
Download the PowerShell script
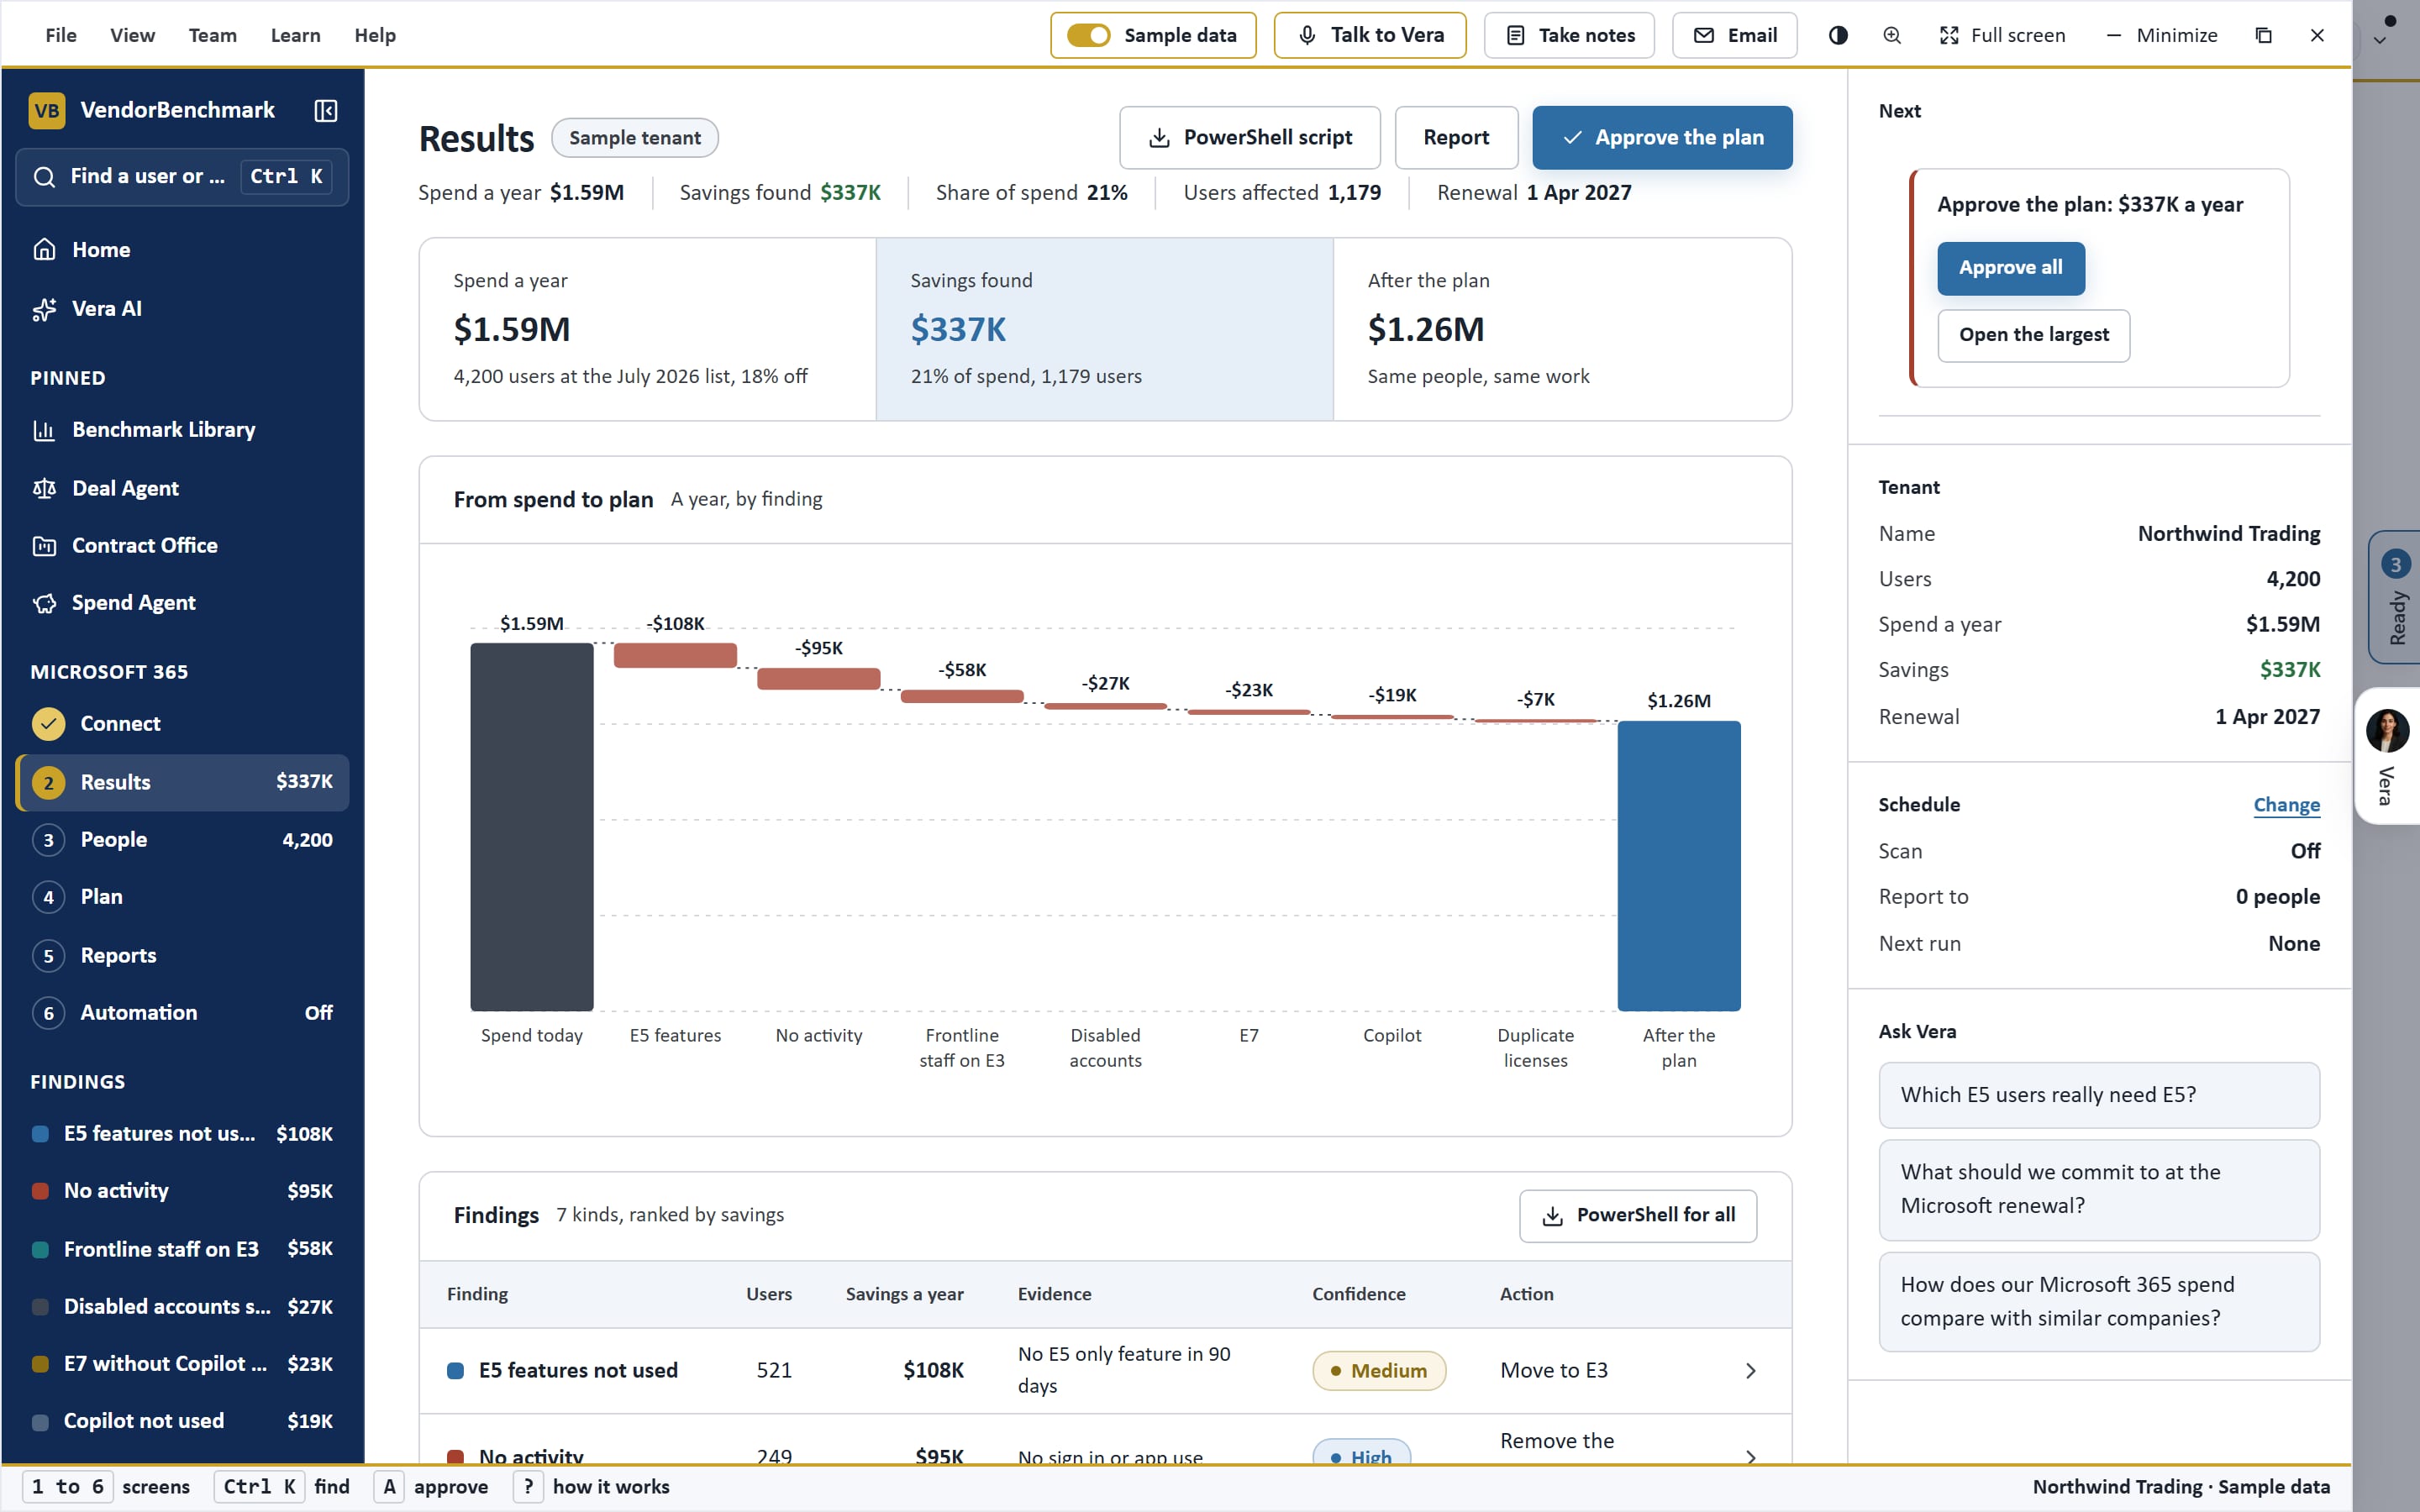point(1250,137)
